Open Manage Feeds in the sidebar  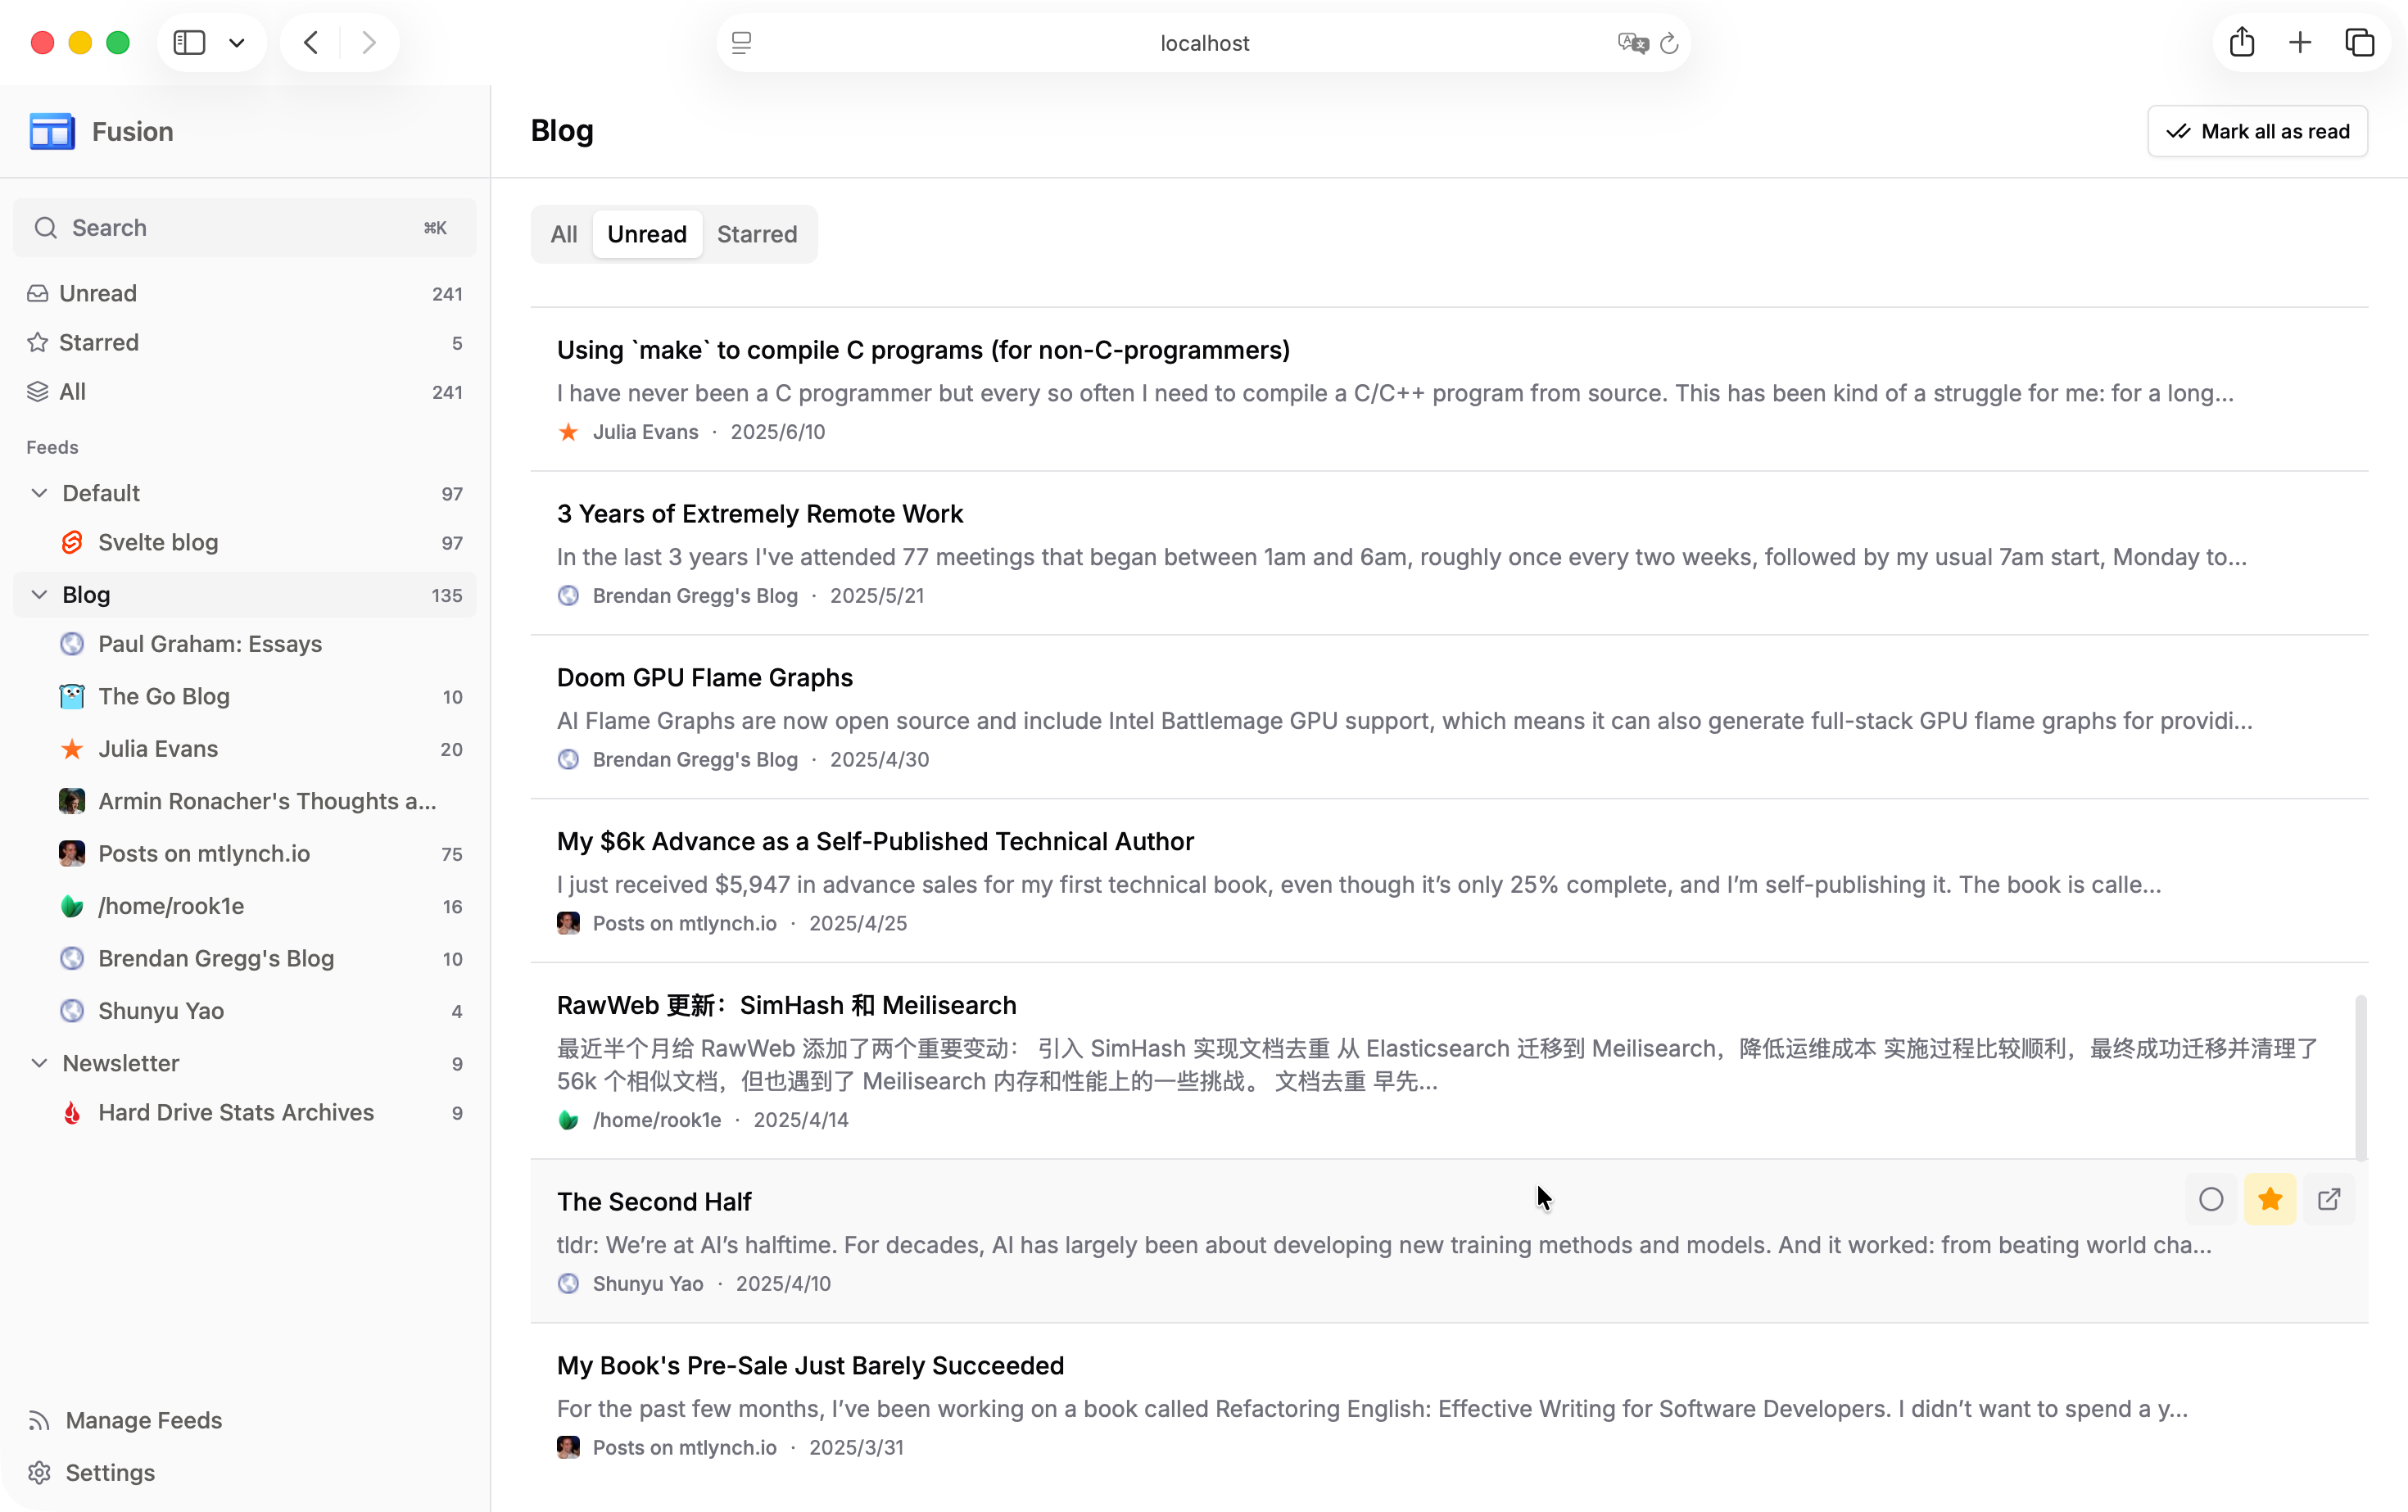point(143,1420)
